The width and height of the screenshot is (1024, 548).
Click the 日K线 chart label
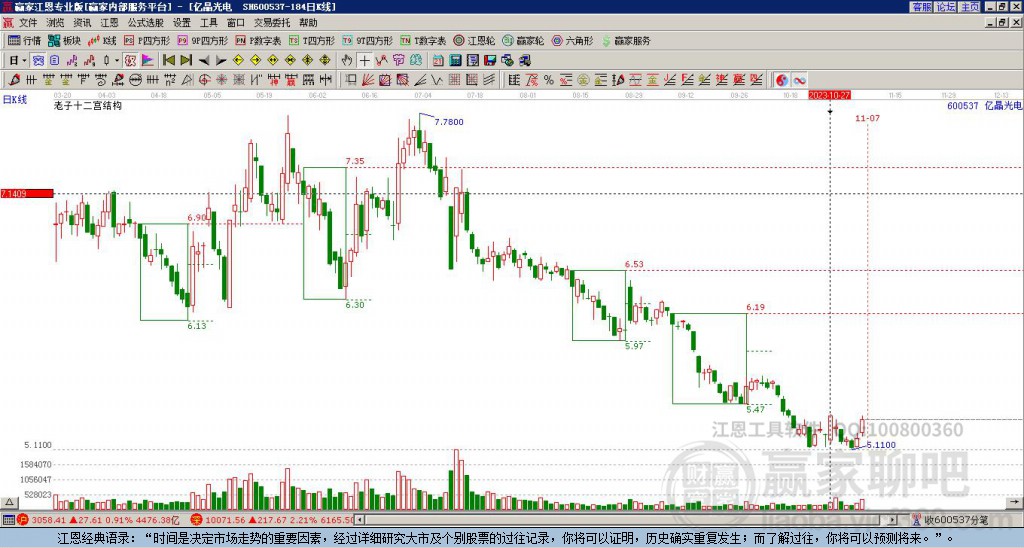pyautogui.click(x=14, y=100)
